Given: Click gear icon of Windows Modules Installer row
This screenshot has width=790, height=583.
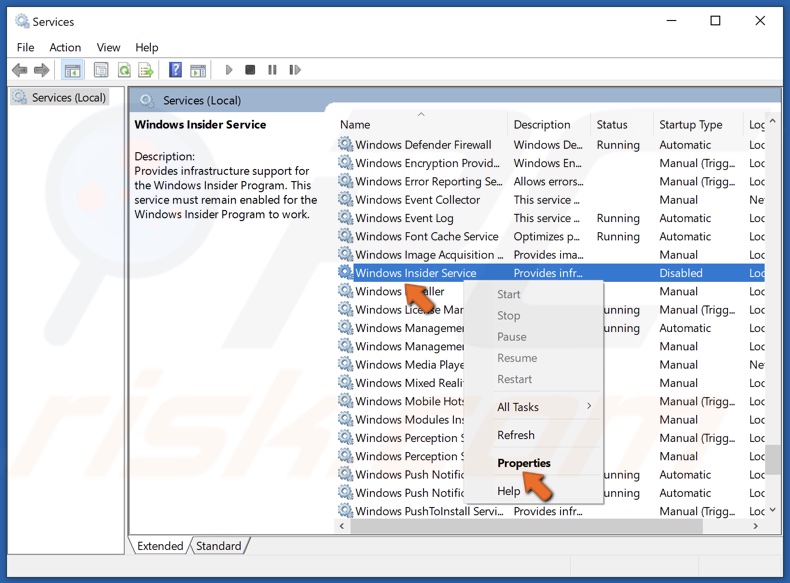Looking at the screenshot, I should pos(345,419).
